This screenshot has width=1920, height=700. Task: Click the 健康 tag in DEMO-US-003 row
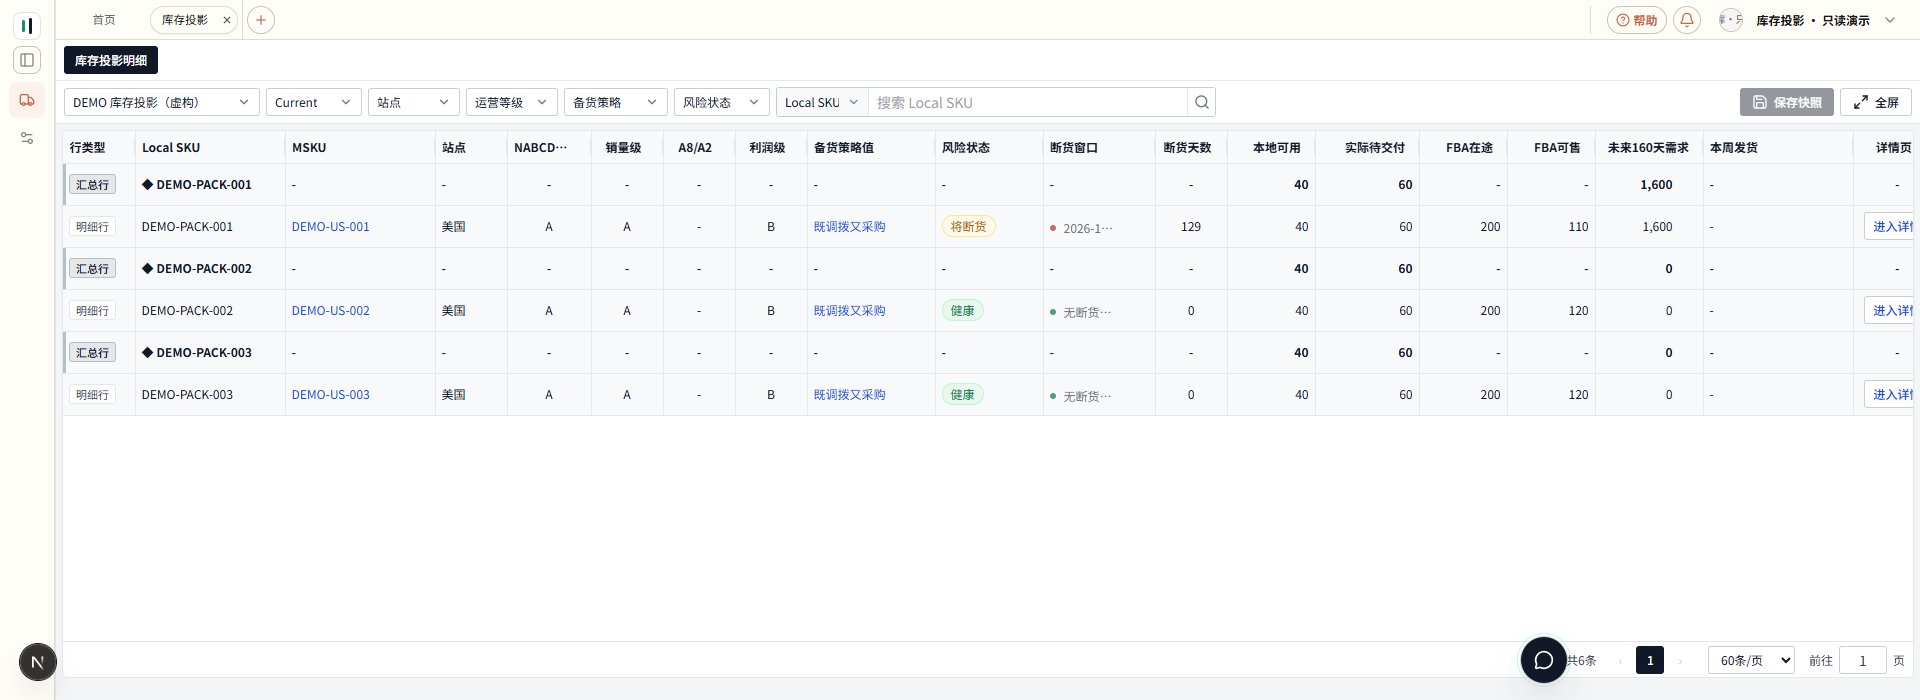point(962,395)
